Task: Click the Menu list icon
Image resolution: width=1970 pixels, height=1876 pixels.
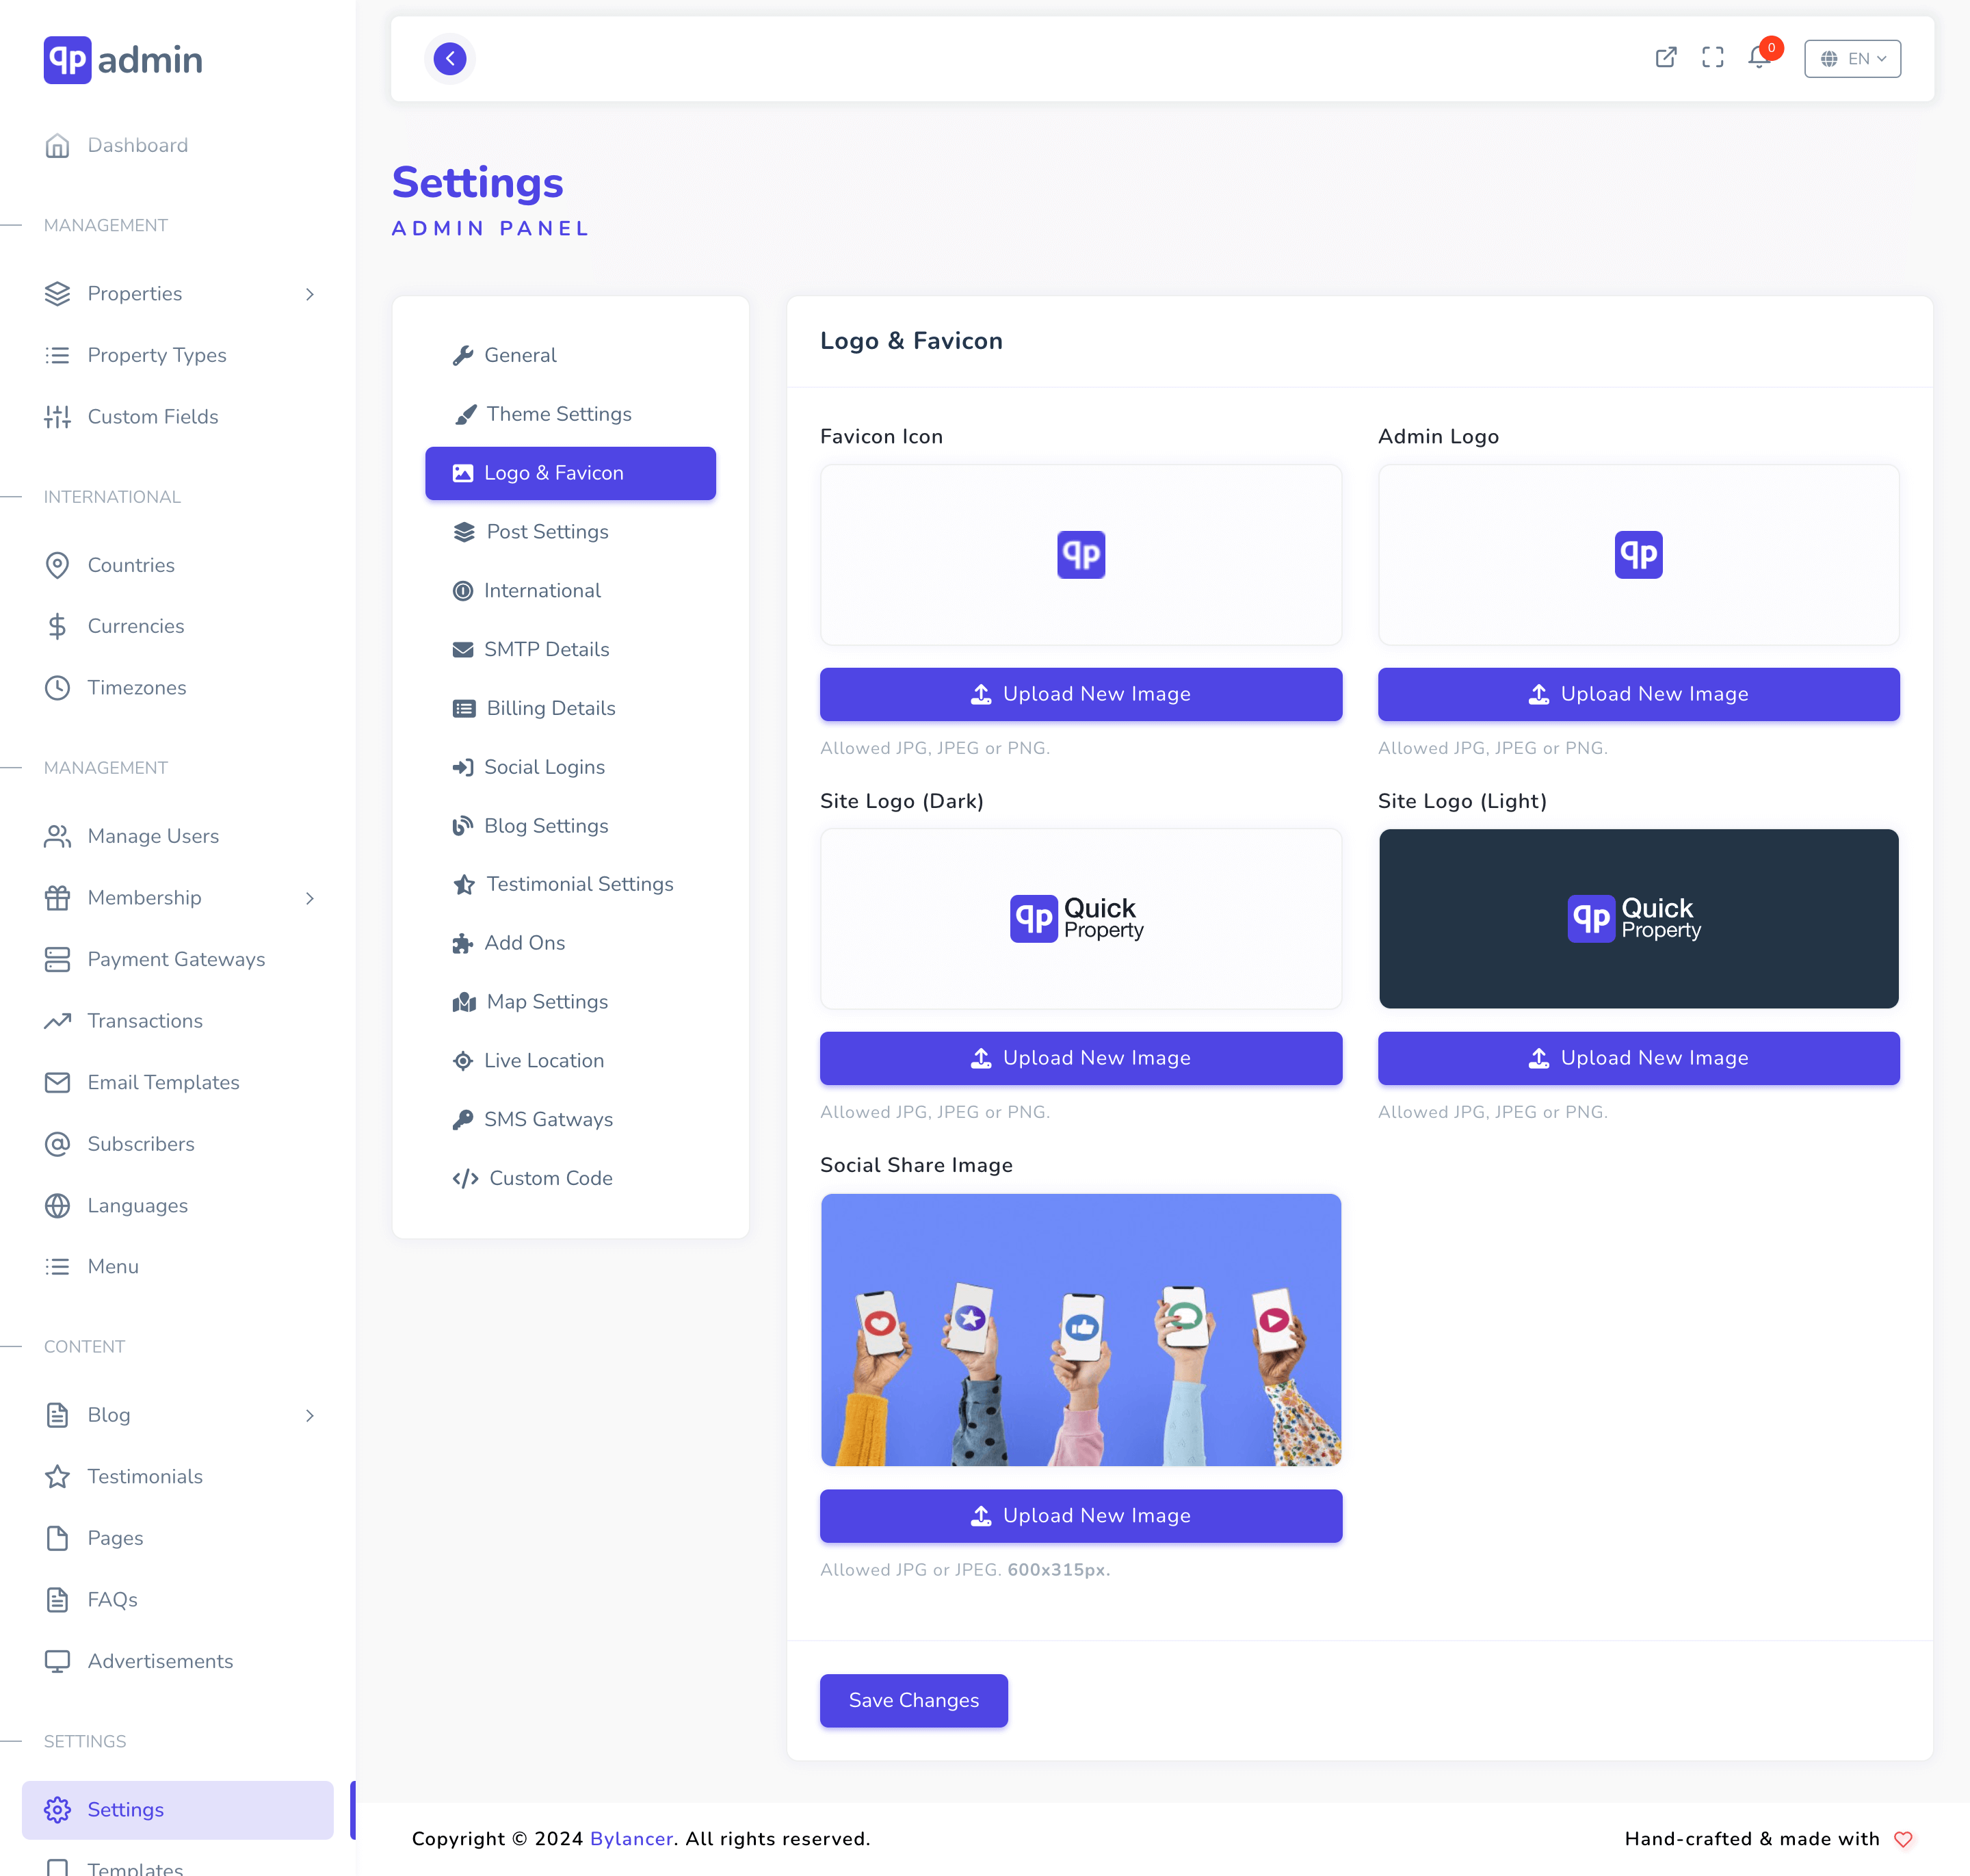Action: [x=58, y=1267]
